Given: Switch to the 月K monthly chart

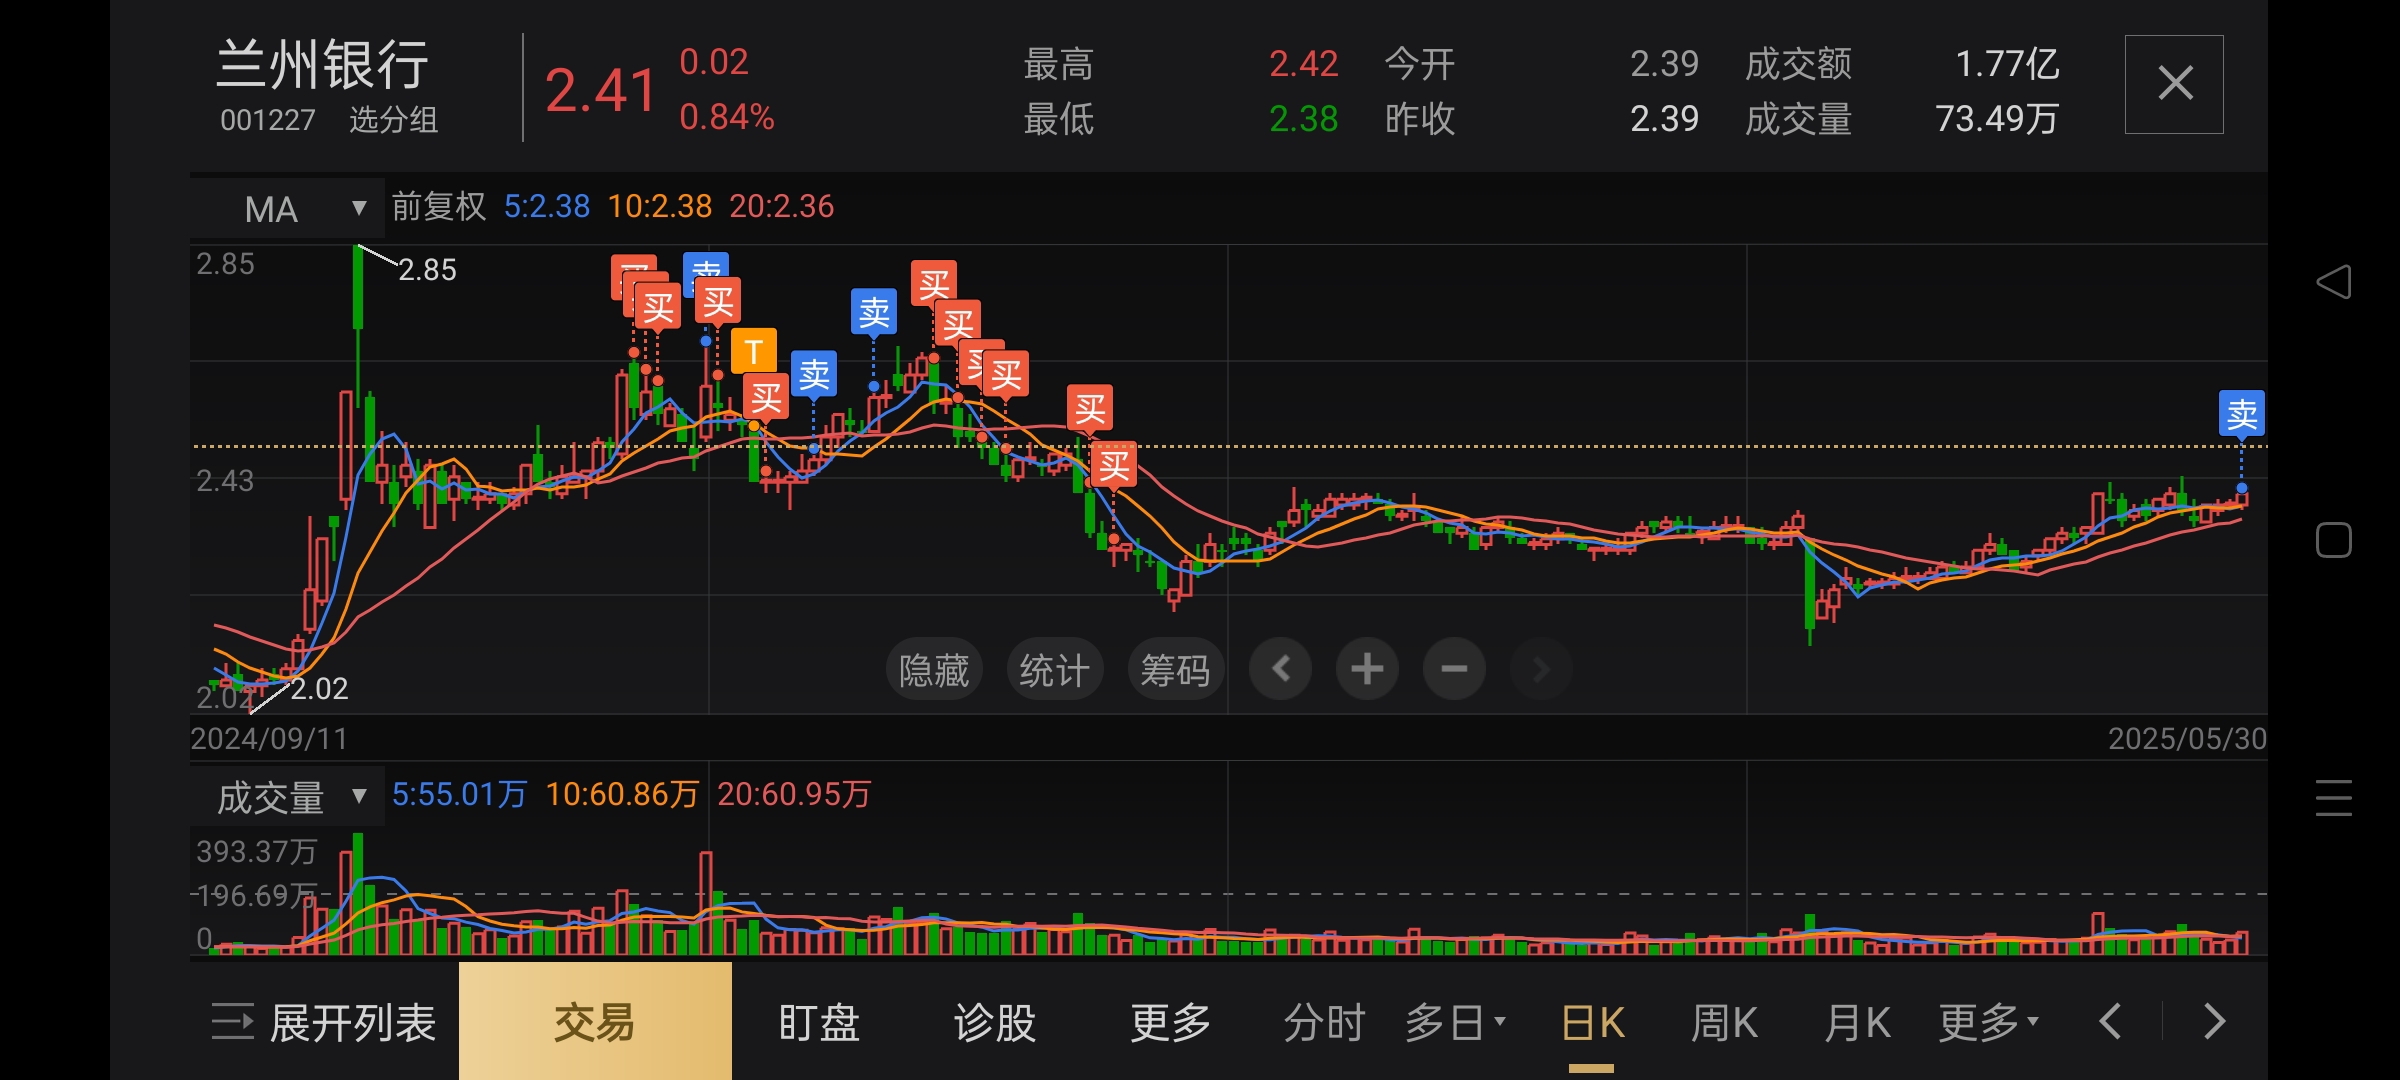Looking at the screenshot, I should [x=1857, y=1023].
